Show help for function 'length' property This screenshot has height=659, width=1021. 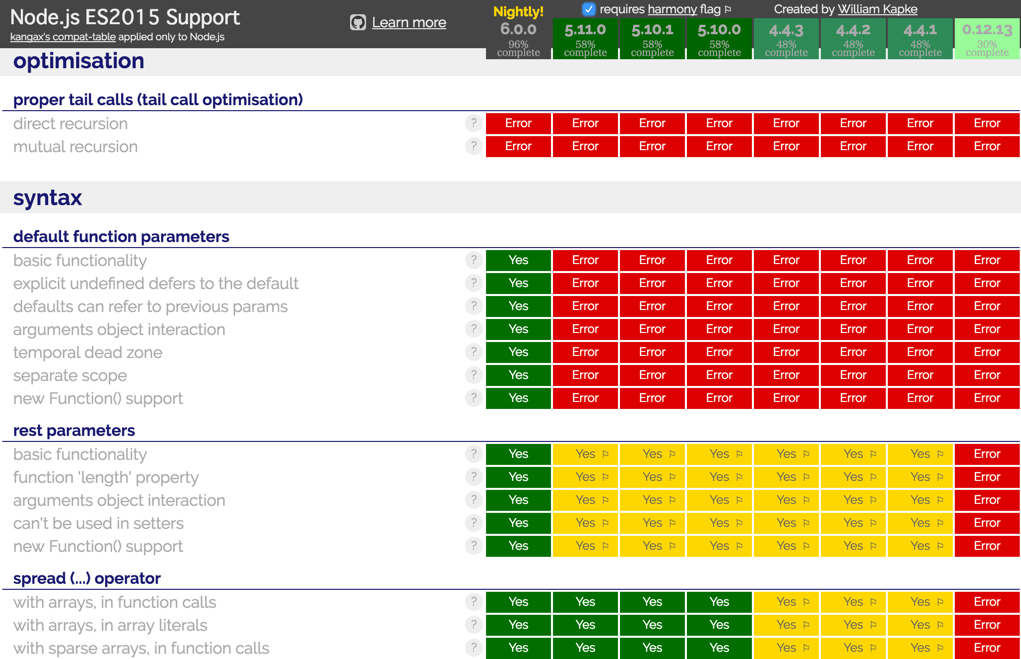(474, 477)
